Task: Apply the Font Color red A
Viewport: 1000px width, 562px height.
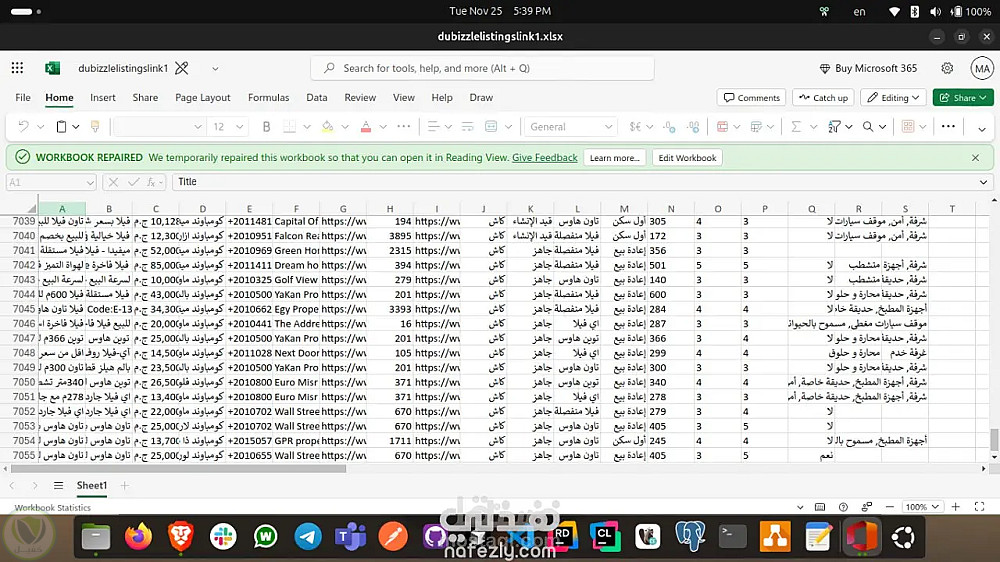Action: tap(366, 126)
